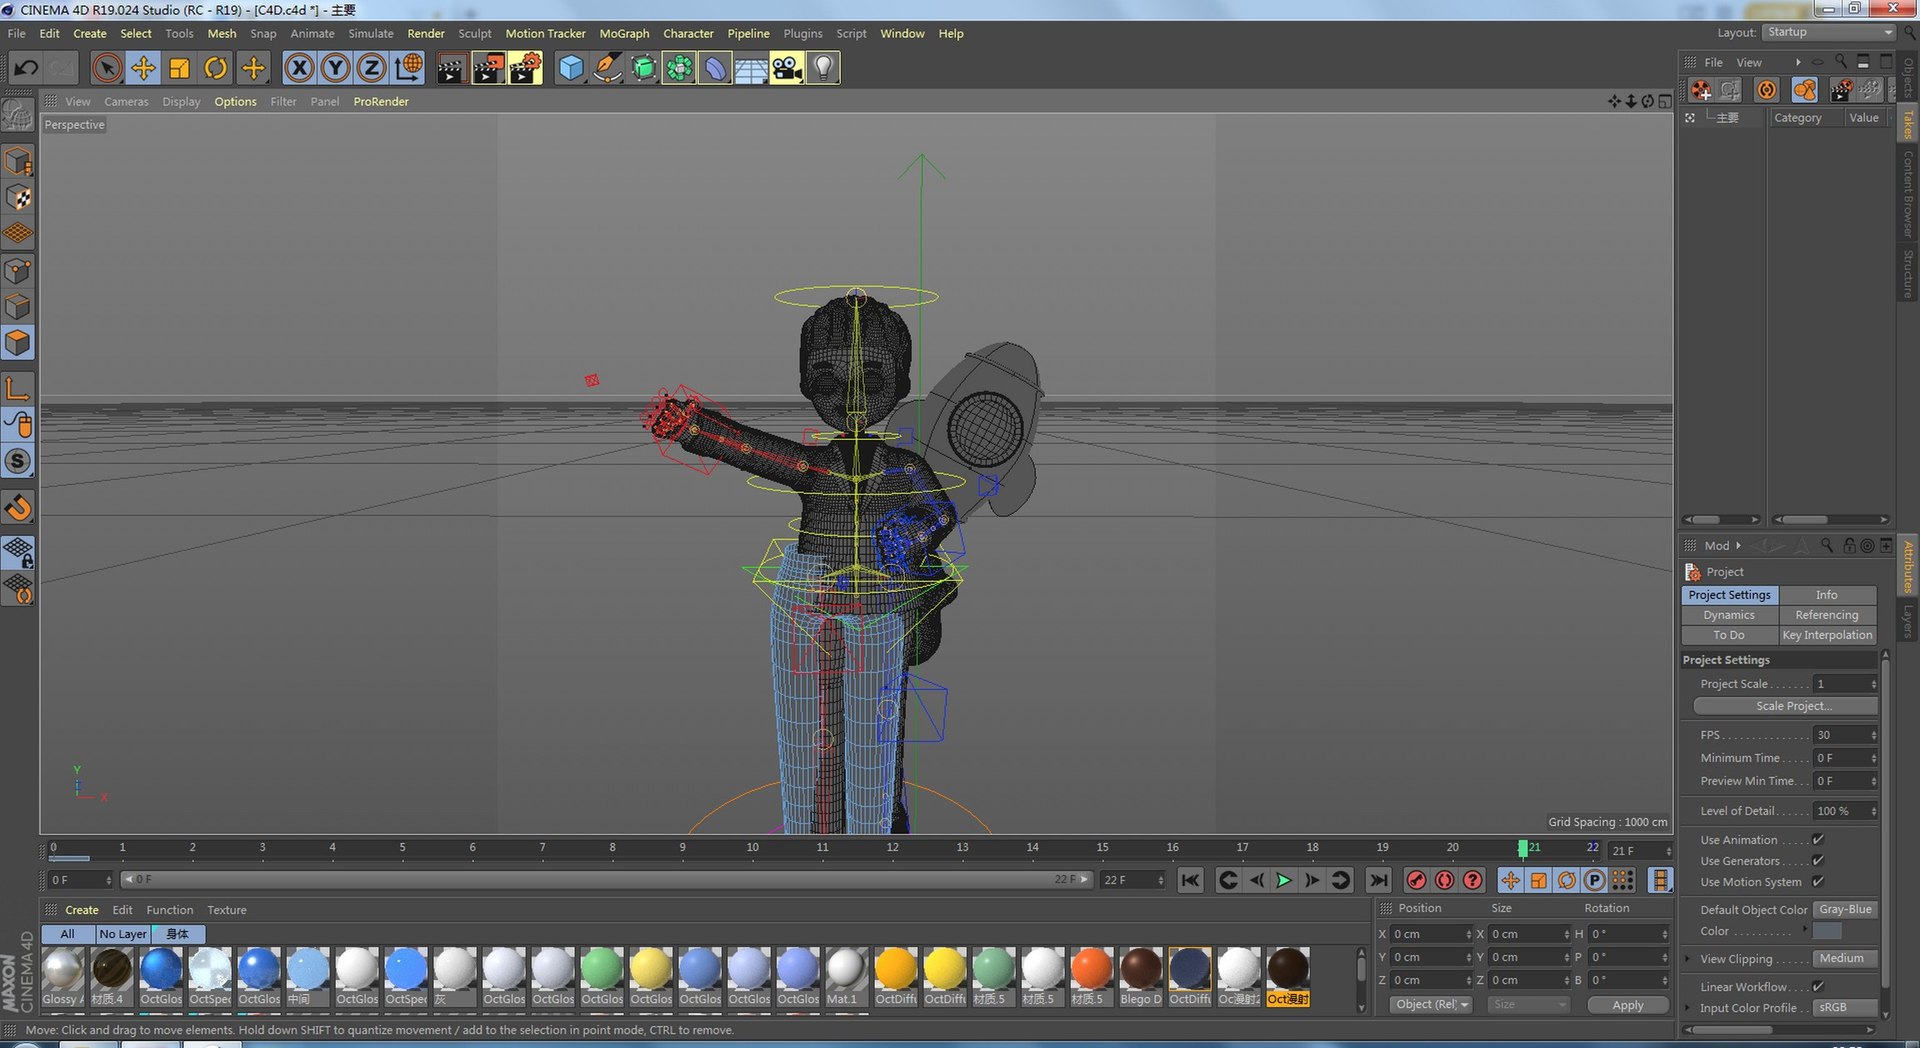Screen dimensions: 1920x1048
Task: Switch to Polygons mode in left toolbar
Action: (18, 343)
